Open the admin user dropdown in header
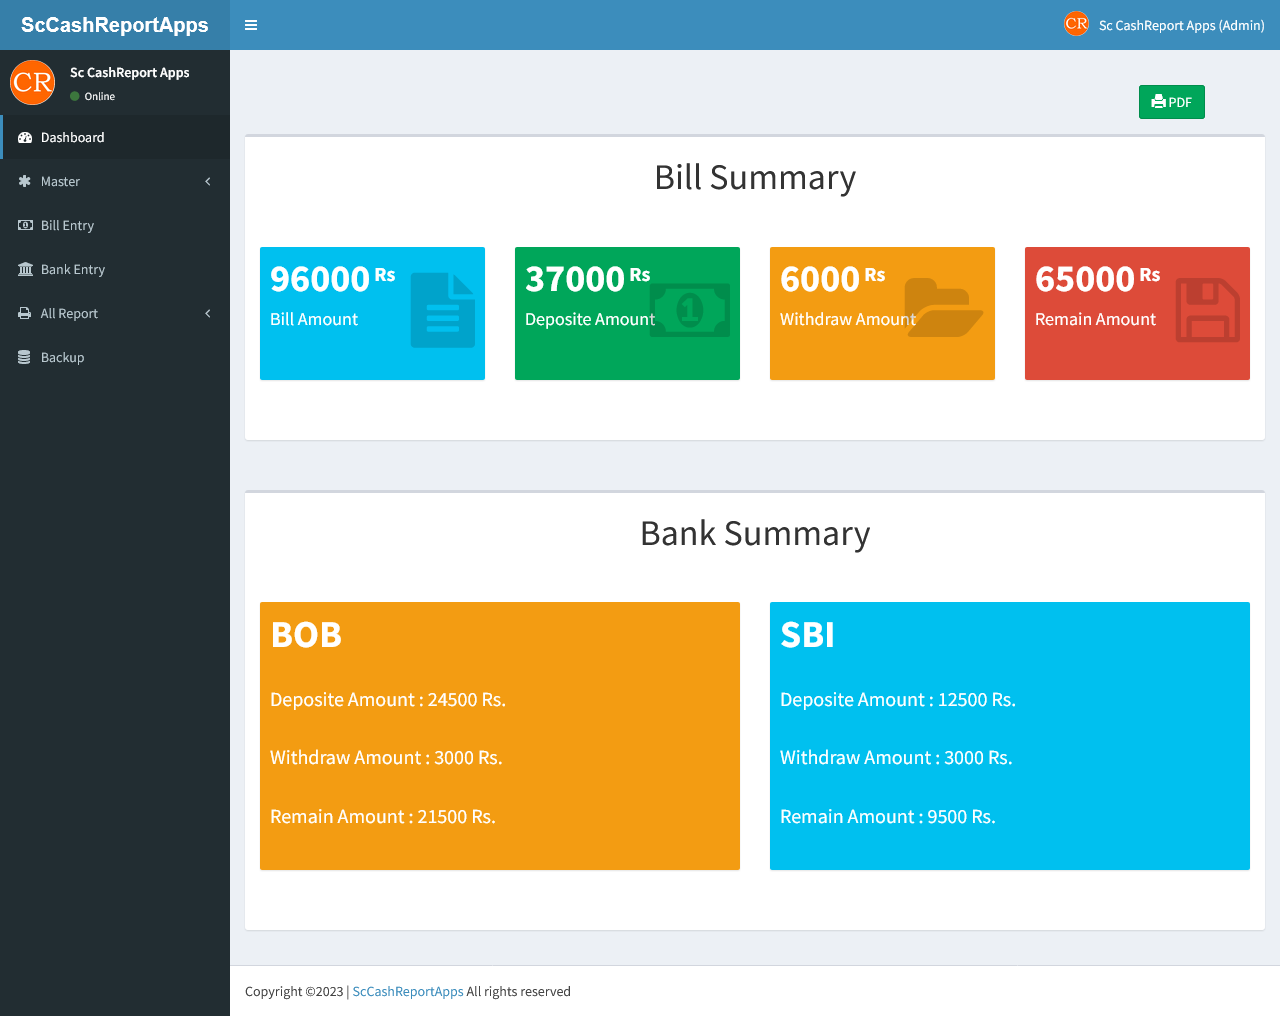This screenshot has width=1280, height=1016. [x=1165, y=25]
